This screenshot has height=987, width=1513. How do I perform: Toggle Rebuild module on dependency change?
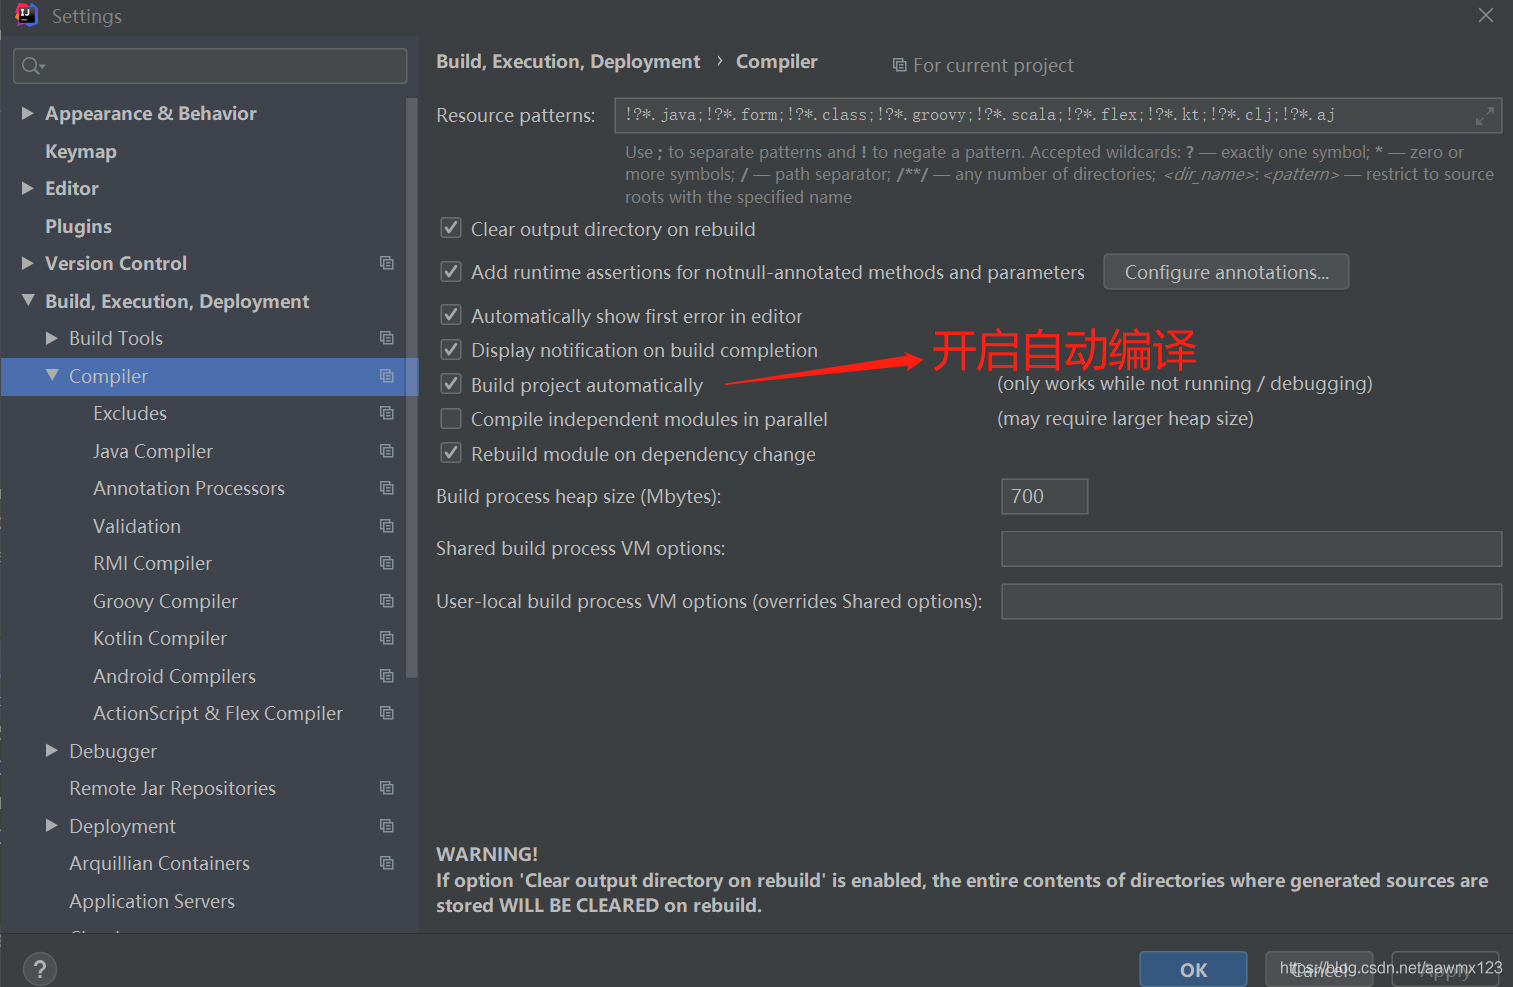click(x=451, y=453)
